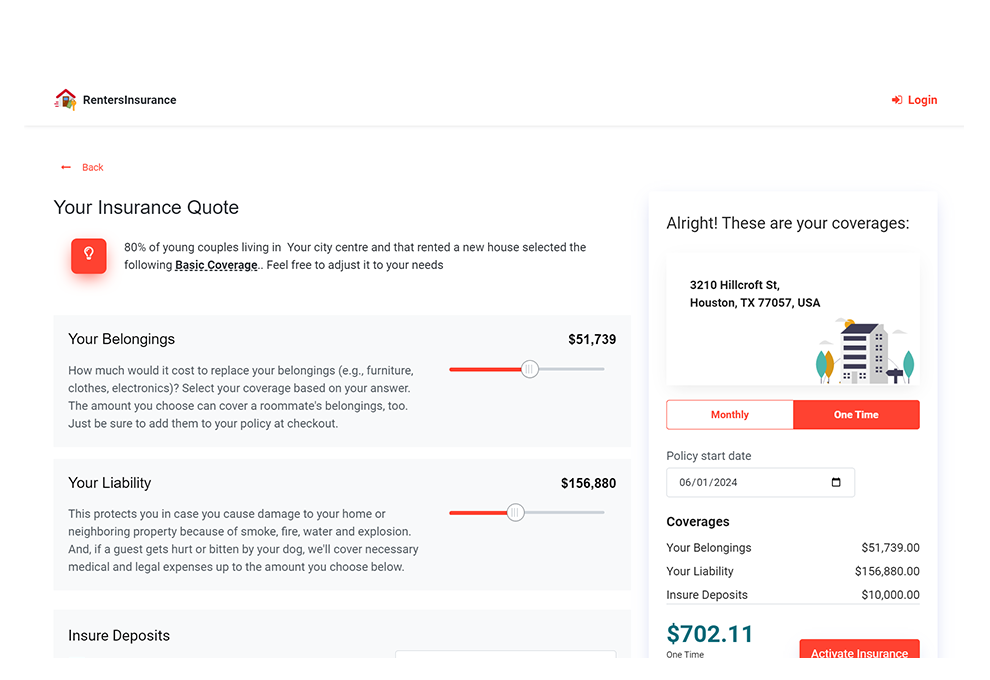Click the RentersInsurance brand name
The image size is (990, 680).
coord(129,100)
